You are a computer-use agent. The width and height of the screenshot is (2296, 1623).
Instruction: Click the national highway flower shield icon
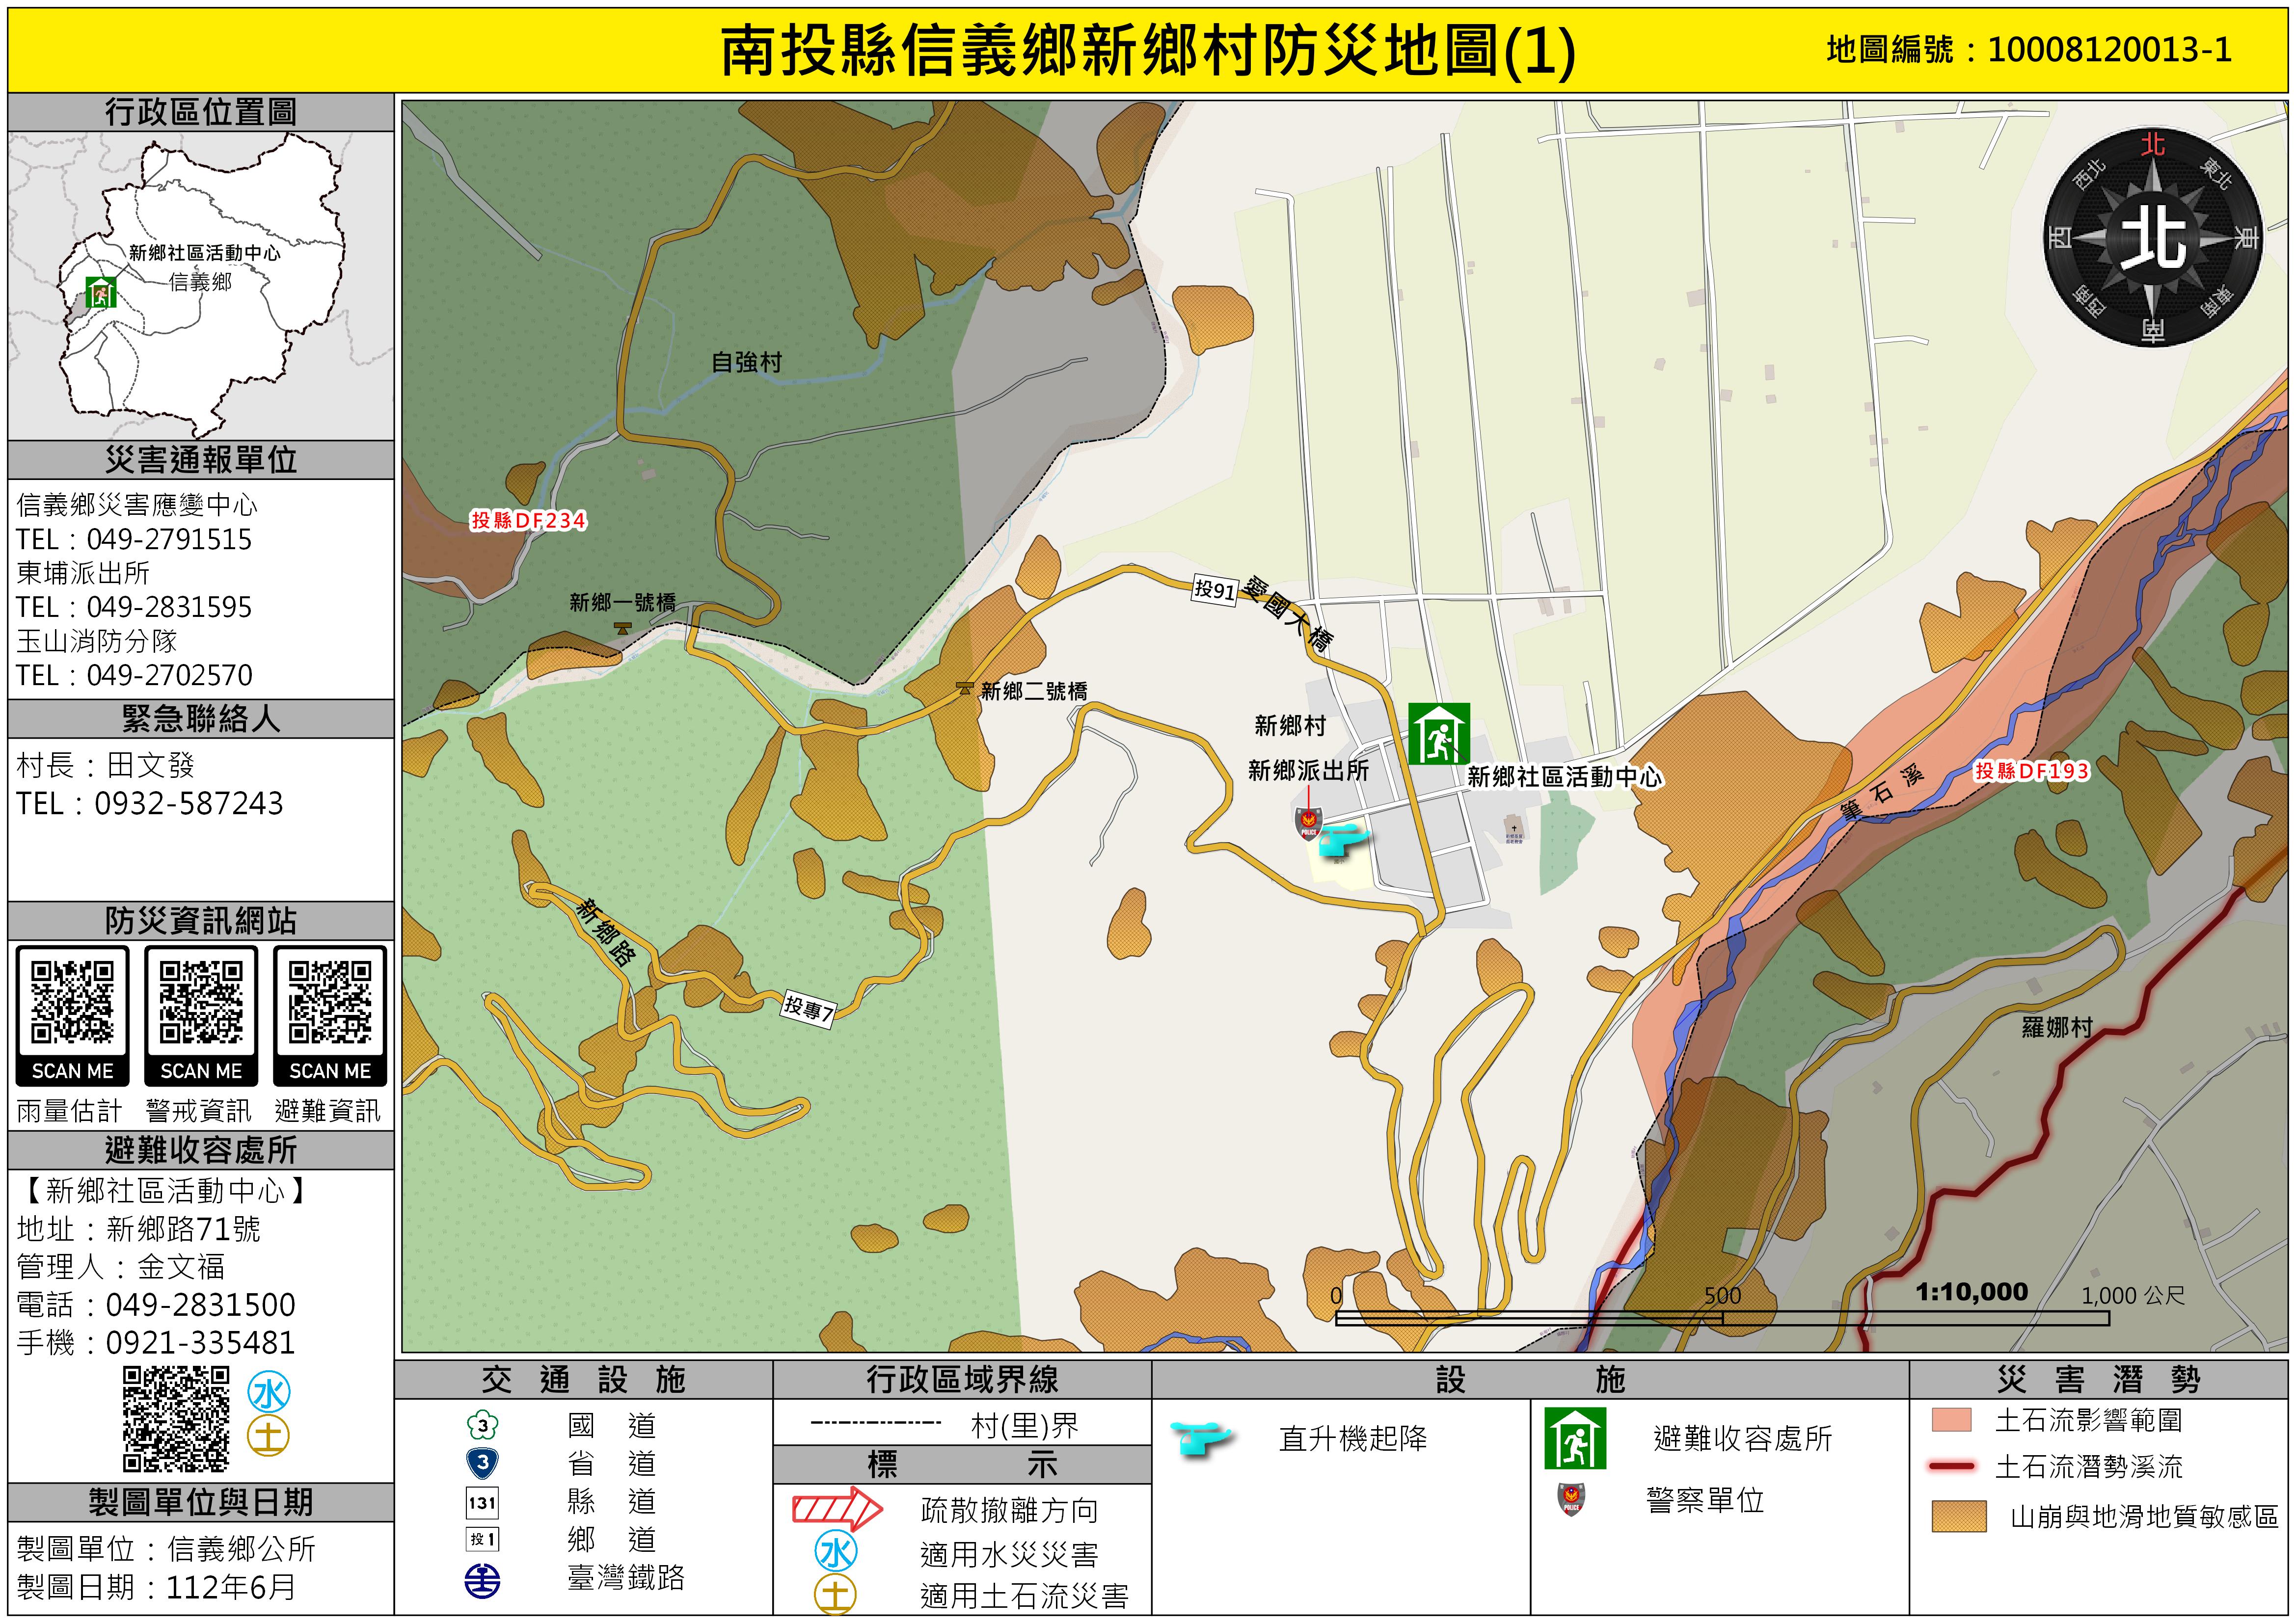coord(482,1424)
